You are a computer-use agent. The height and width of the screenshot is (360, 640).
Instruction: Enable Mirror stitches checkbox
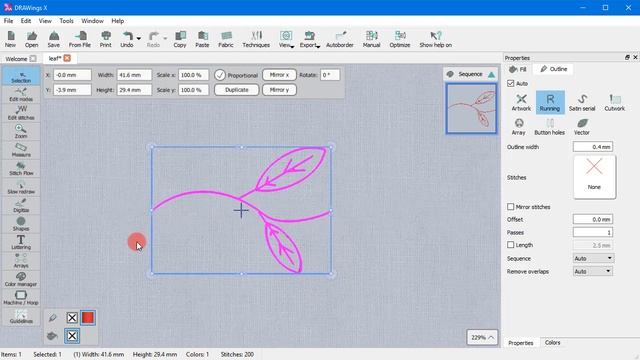(x=511, y=207)
